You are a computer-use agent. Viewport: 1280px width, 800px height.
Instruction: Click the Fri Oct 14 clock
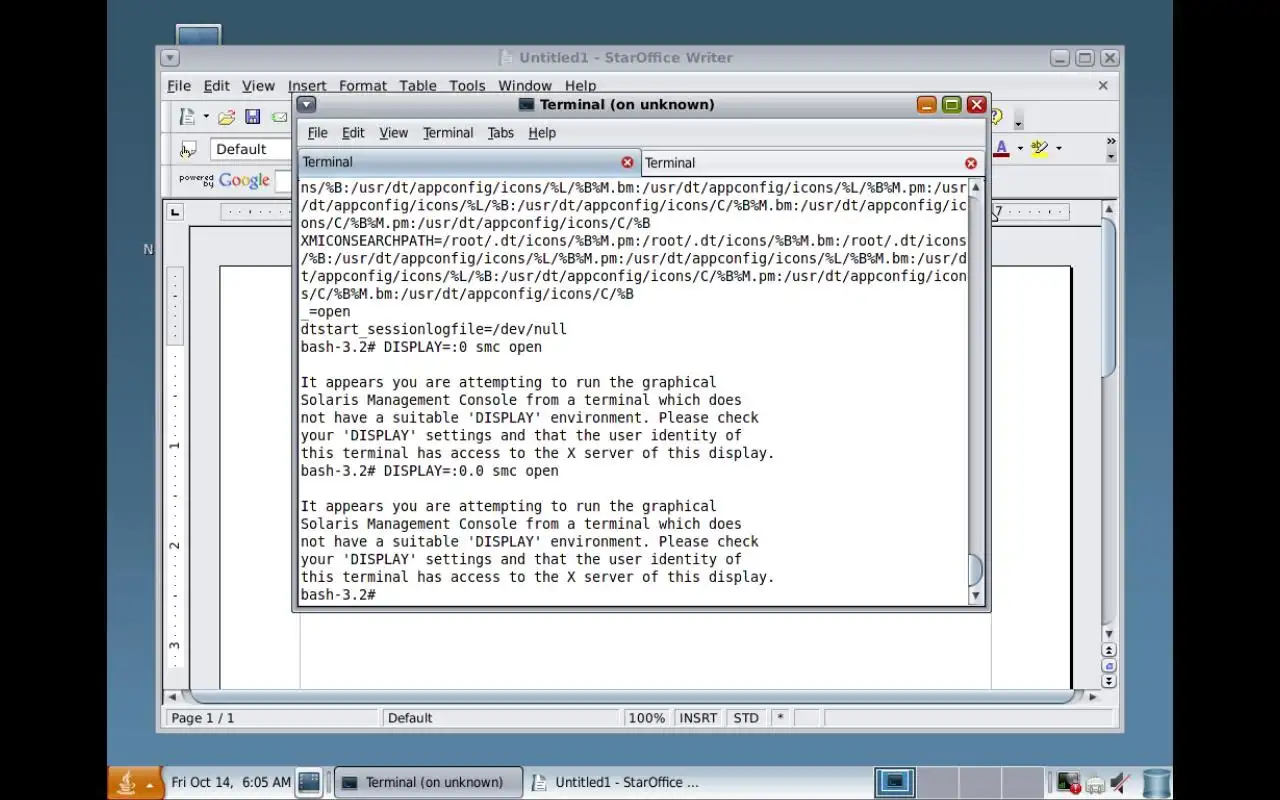point(231,782)
